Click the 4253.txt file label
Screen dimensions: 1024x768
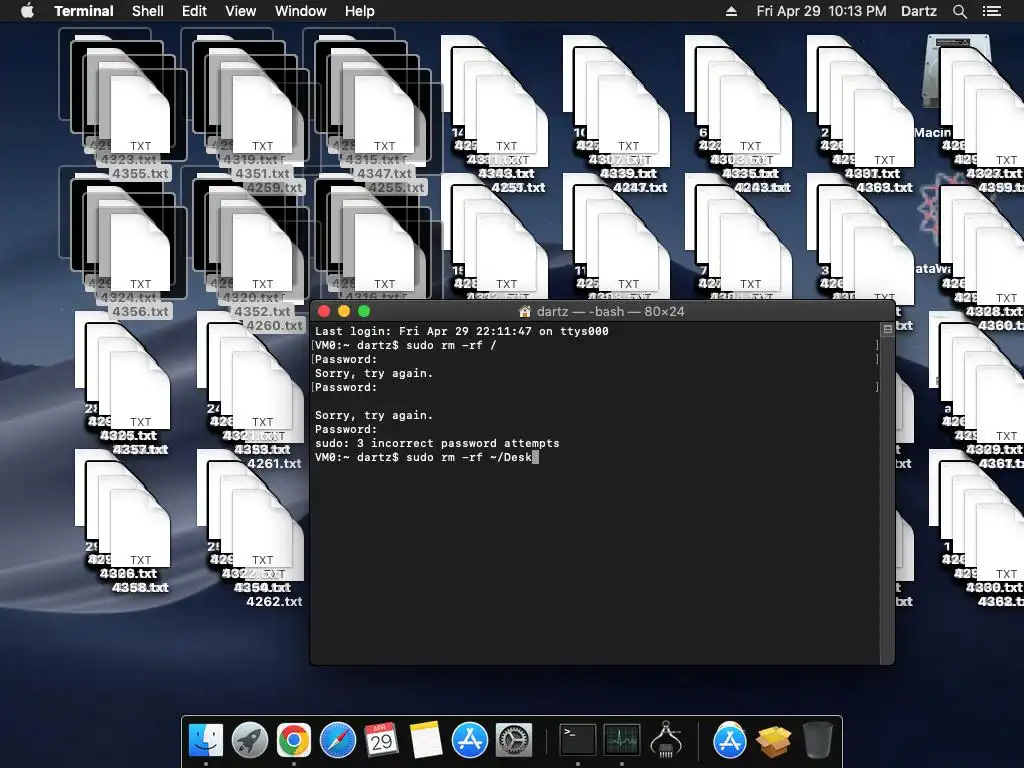pyautogui.click(x=518, y=187)
